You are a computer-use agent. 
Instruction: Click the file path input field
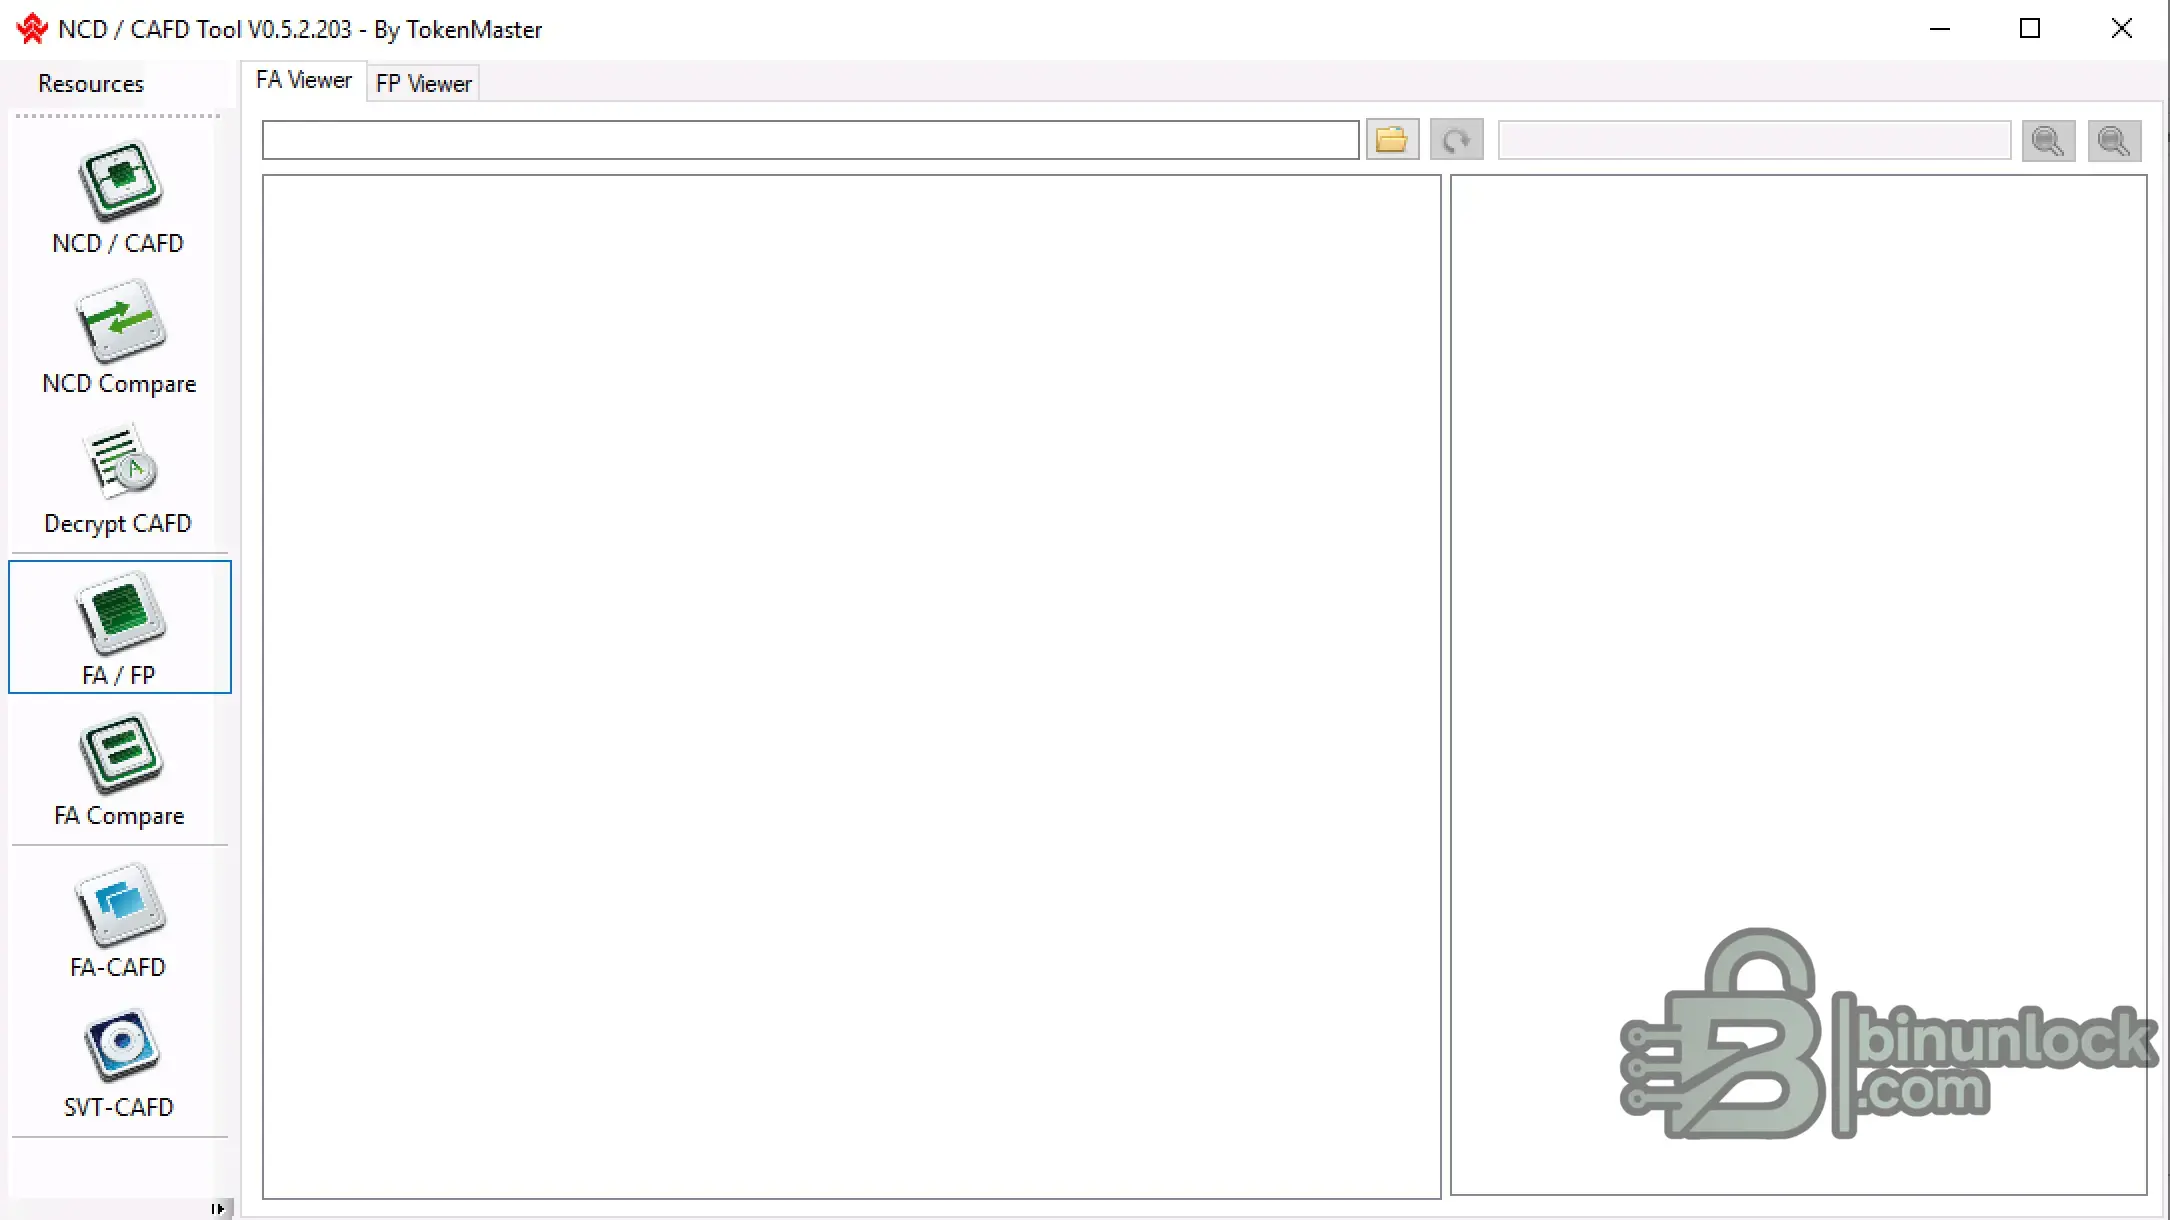(810, 140)
